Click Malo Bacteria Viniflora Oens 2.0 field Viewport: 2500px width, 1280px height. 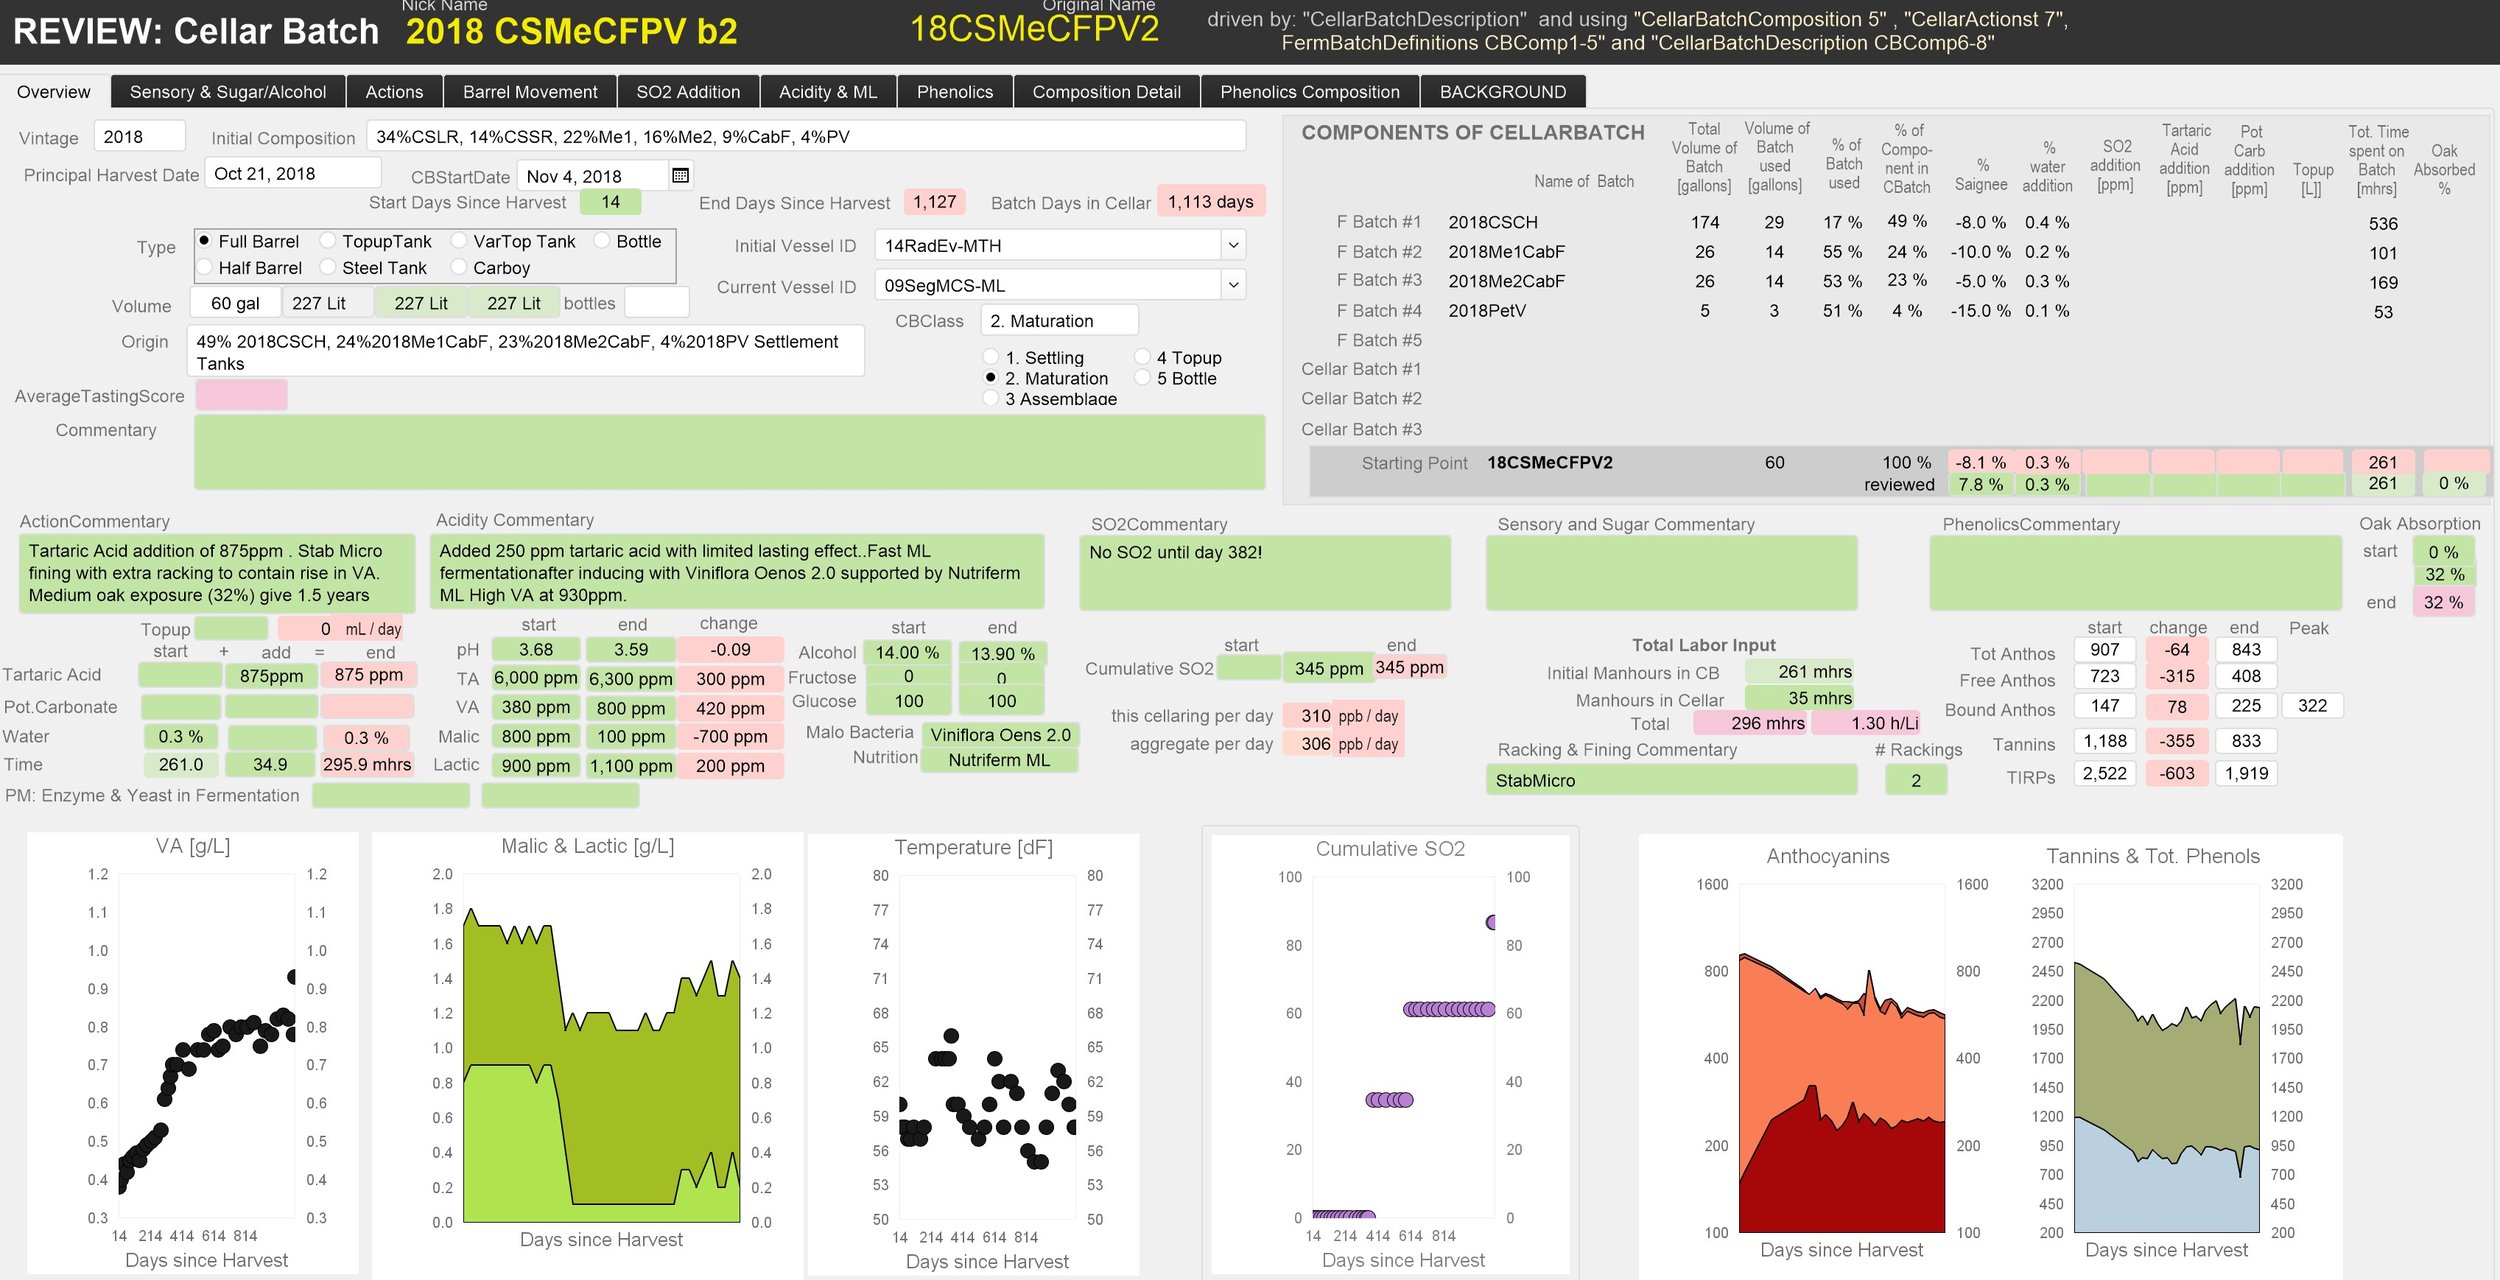click(x=1000, y=735)
